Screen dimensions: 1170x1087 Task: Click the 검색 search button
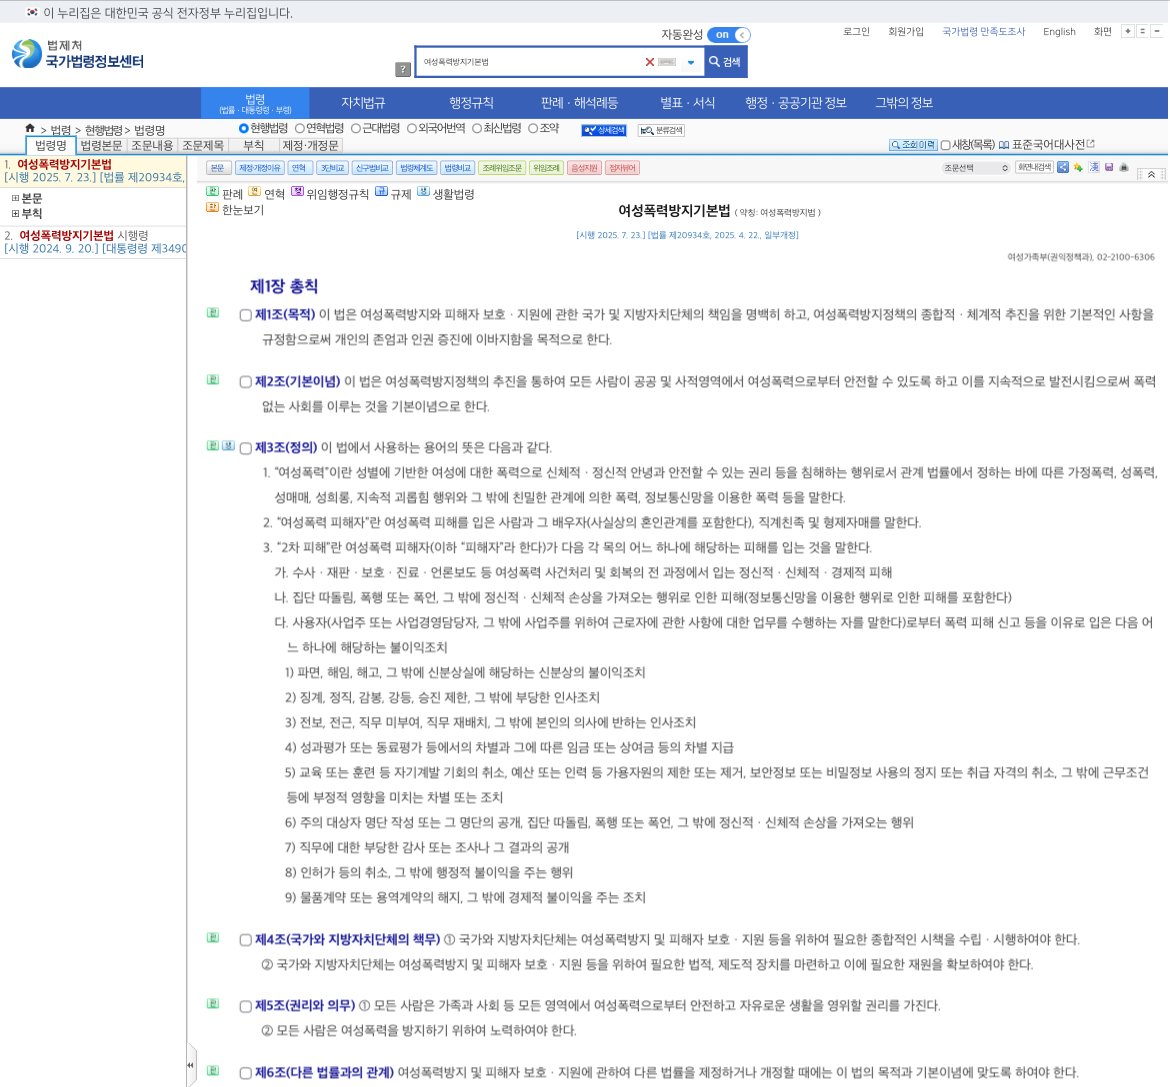pos(725,62)
